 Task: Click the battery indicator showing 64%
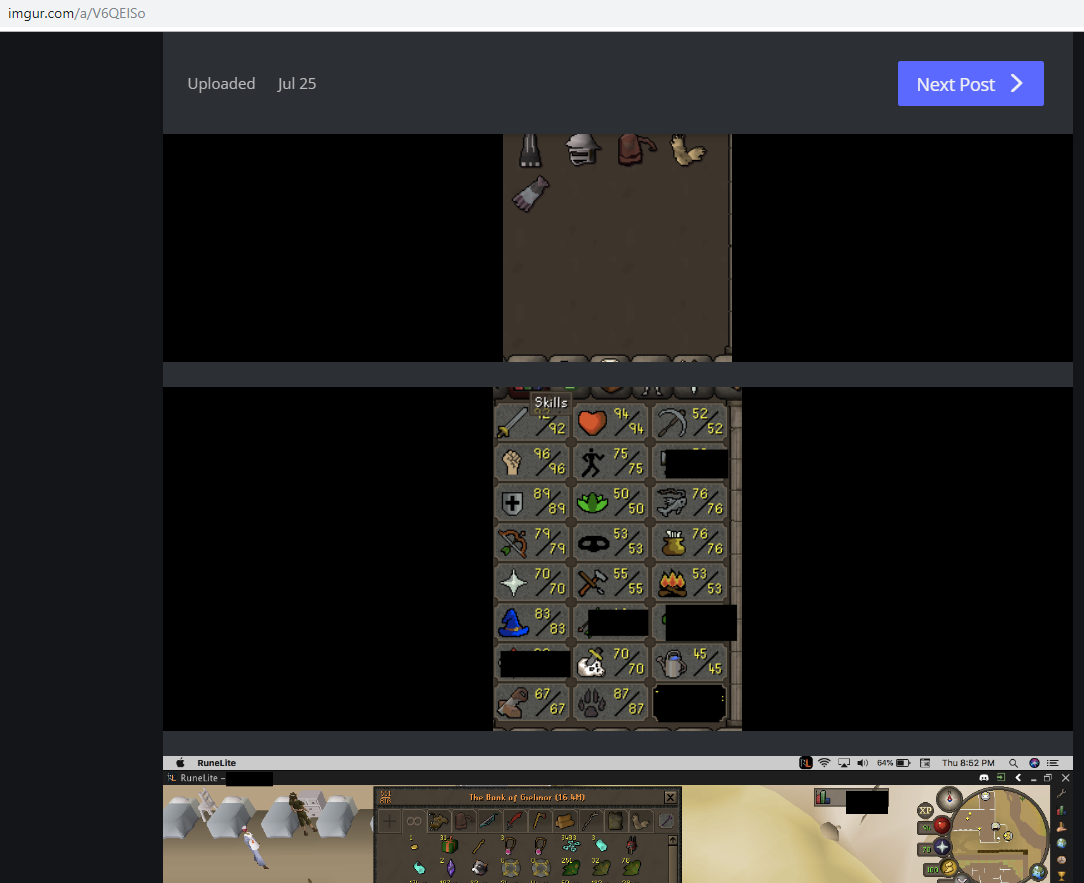[x=893, y=763]
